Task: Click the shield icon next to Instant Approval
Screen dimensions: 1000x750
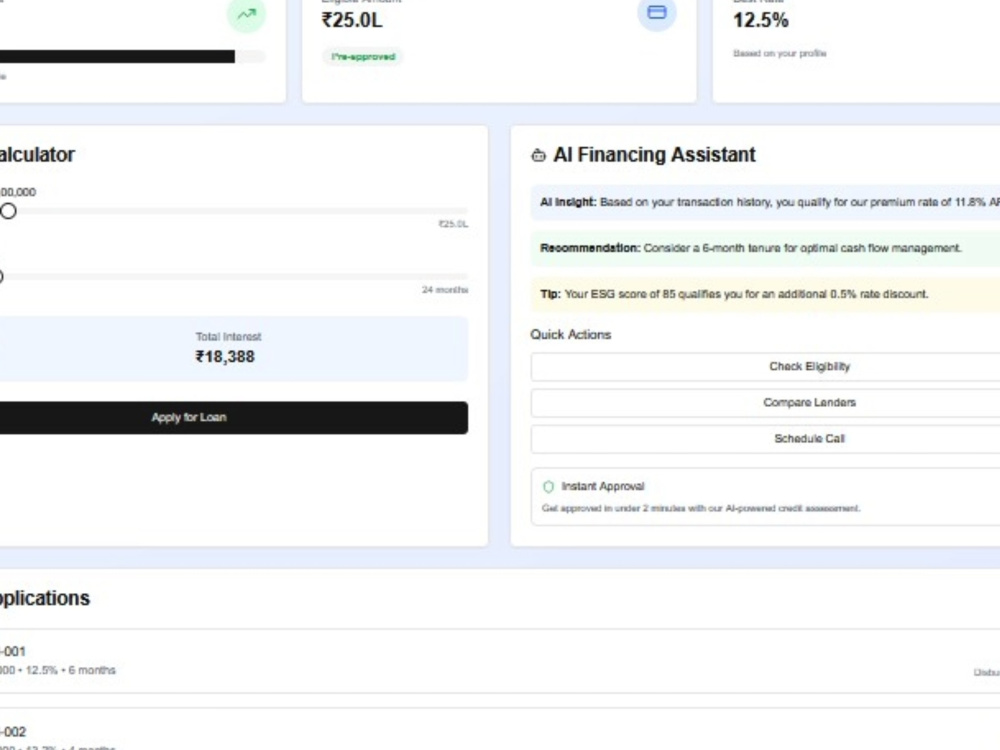Action: [x=548, y=487]
